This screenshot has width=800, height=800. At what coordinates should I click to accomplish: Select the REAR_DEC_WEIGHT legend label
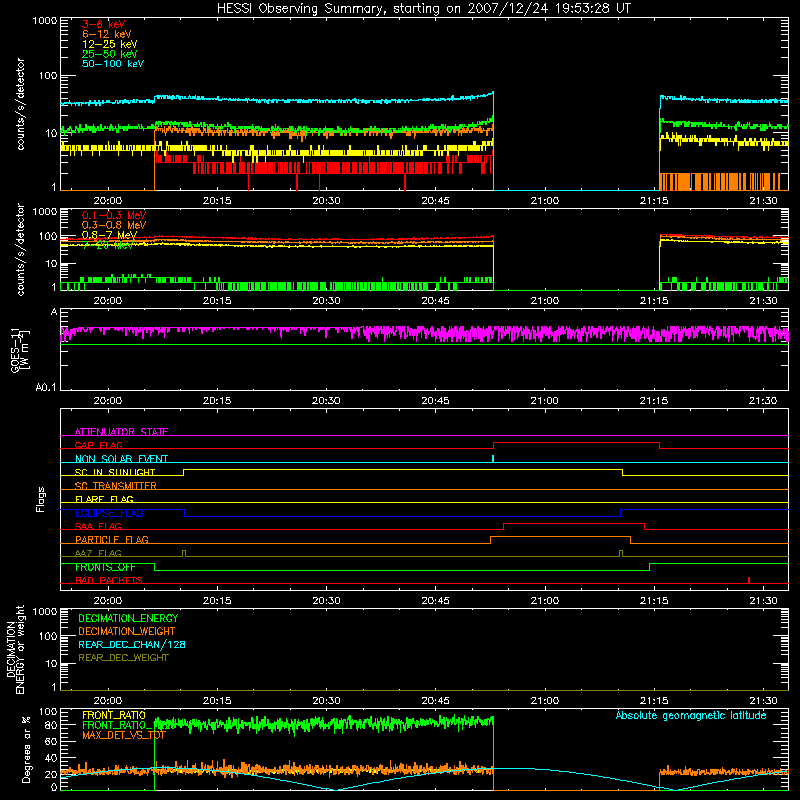tap(123, 658)
